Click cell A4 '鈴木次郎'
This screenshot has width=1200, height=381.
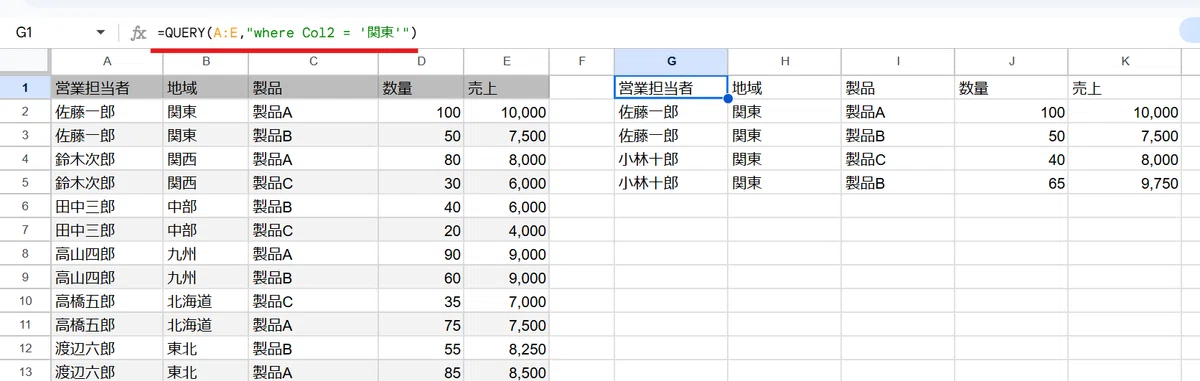107,159
